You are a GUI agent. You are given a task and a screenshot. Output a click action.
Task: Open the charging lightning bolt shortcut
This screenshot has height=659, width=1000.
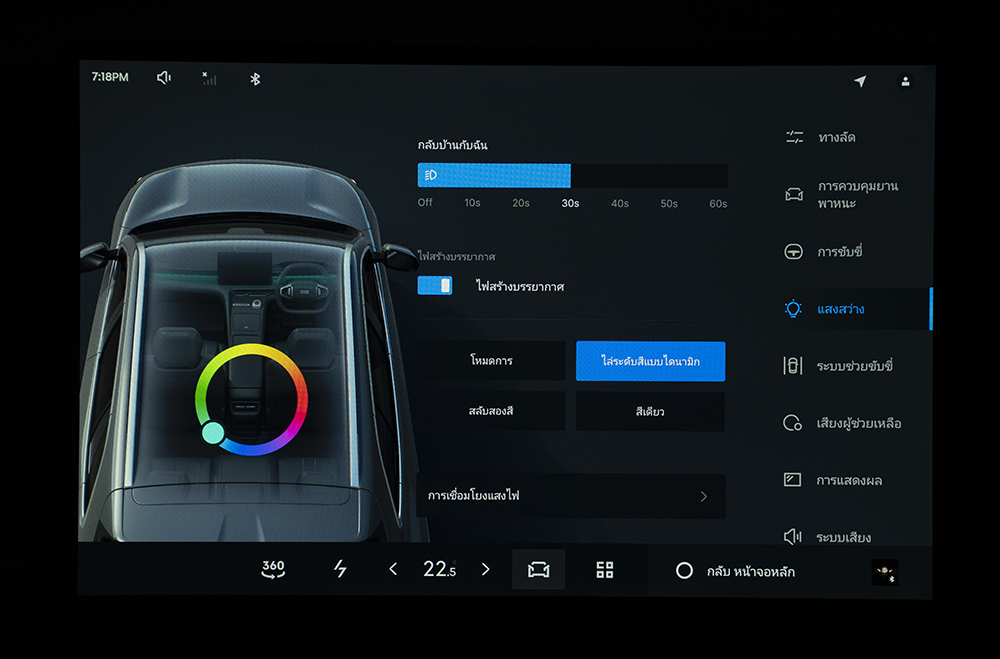click(x=341, y=568)
